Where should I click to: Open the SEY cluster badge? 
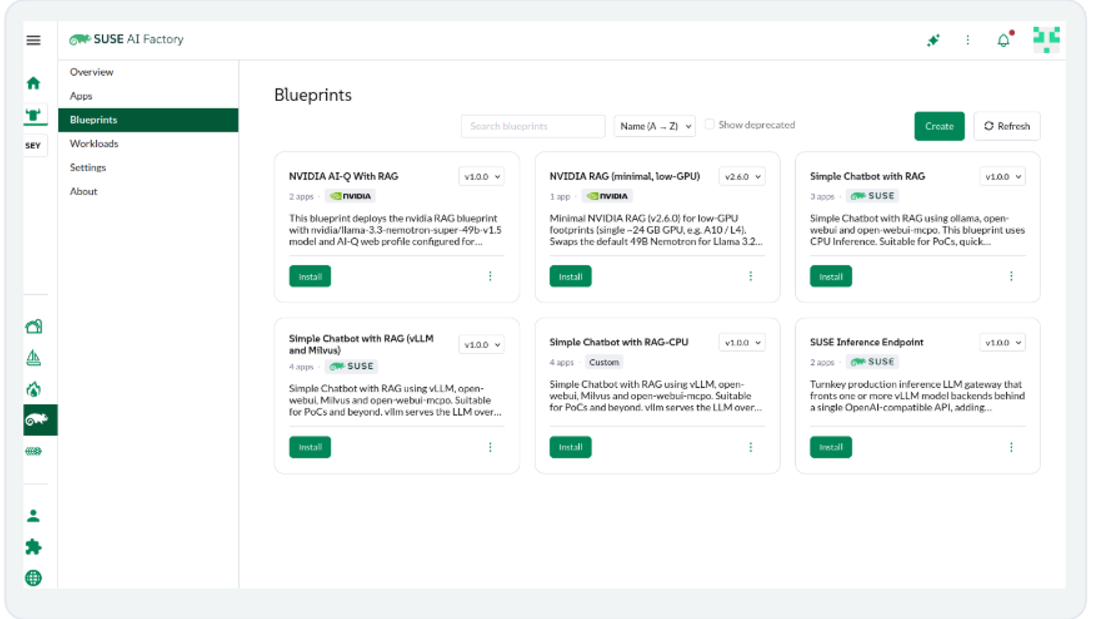coord(33,146)
